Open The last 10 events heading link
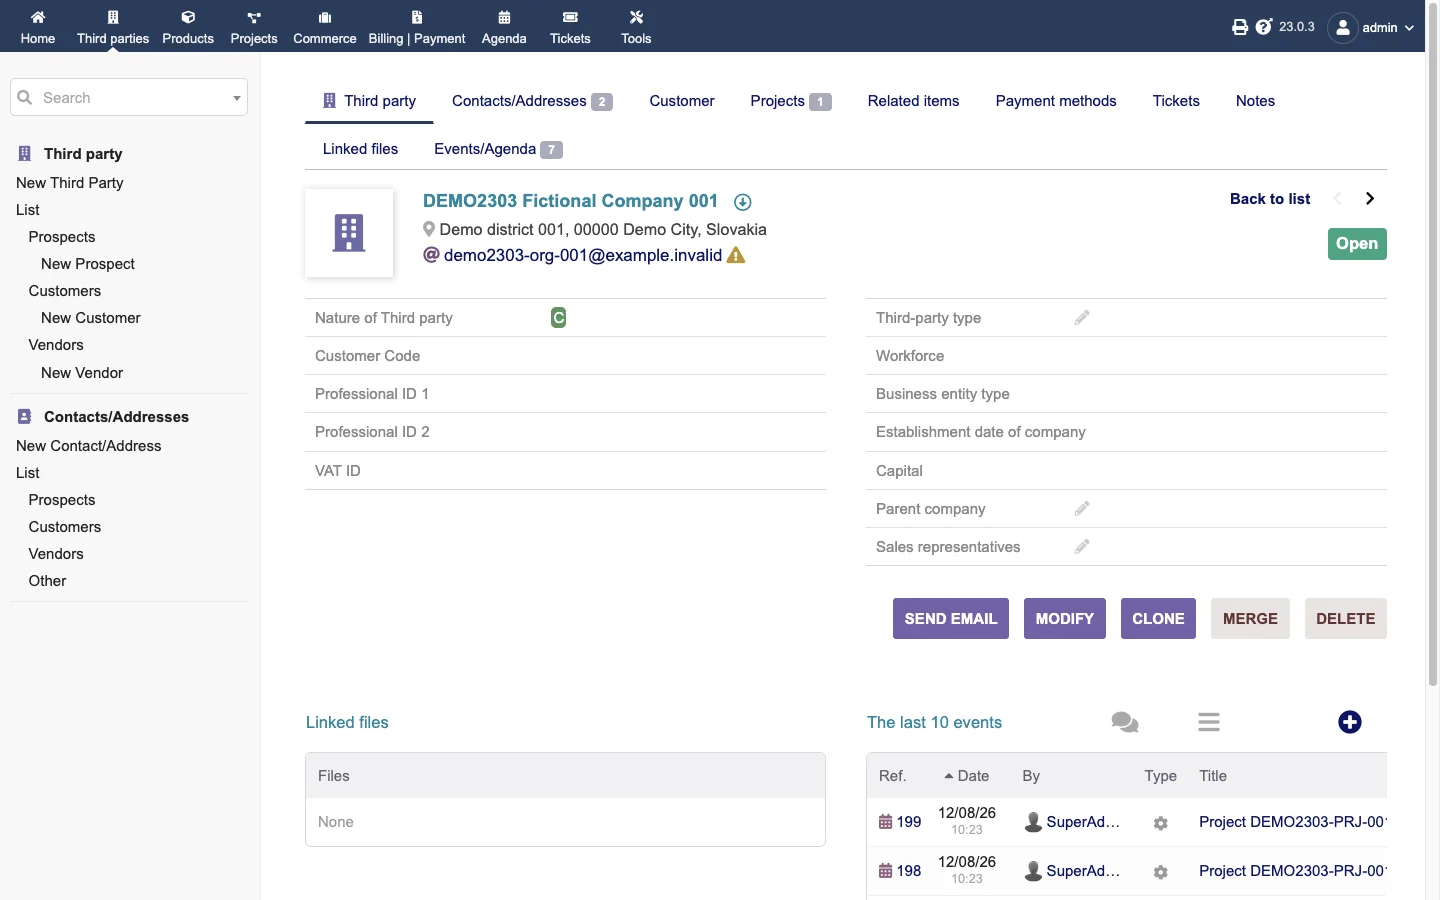 934,722
